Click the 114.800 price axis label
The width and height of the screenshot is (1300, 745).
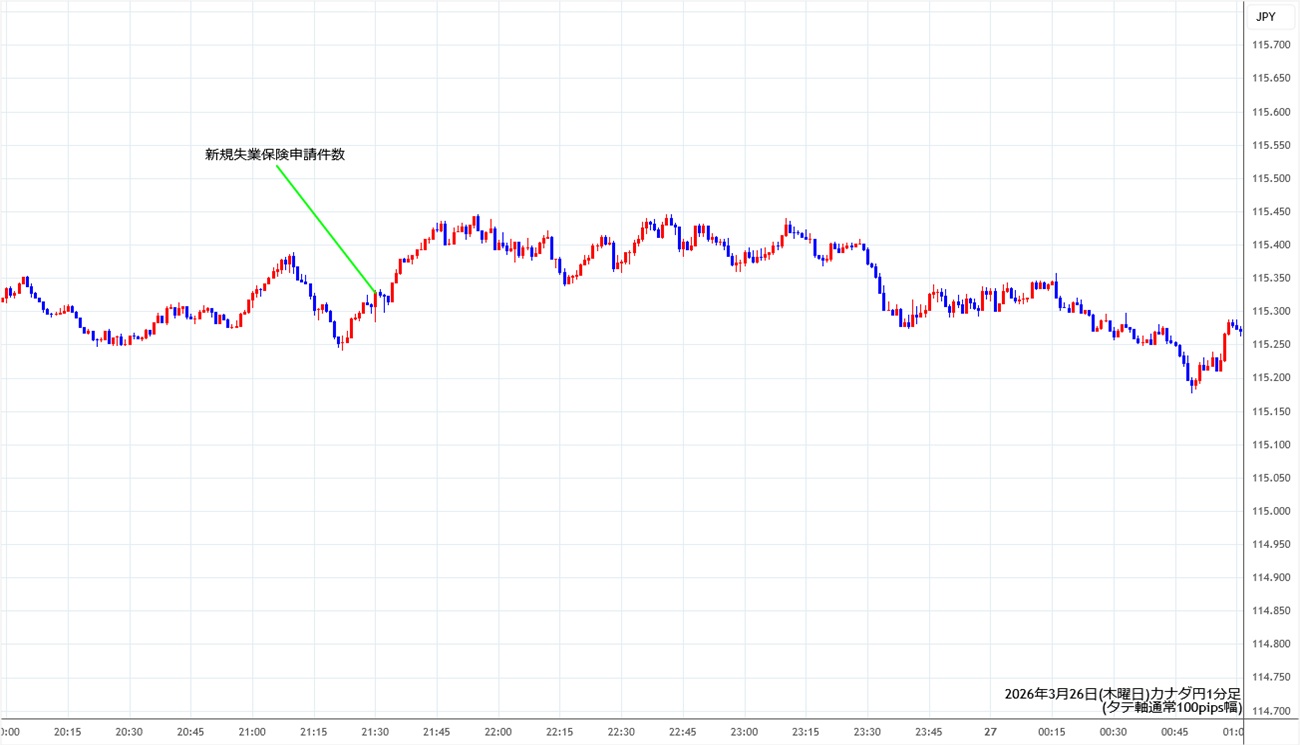pos(1270,644)
